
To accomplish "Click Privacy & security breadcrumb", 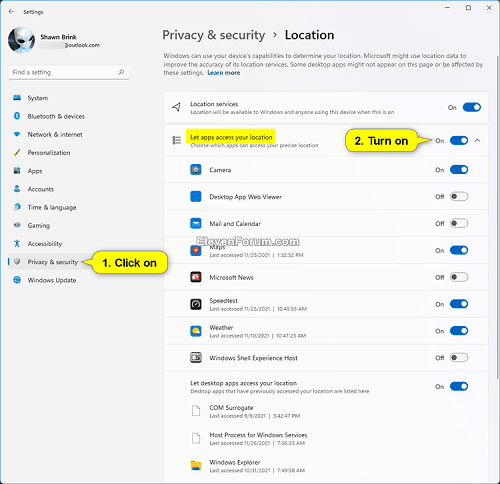I will coord(214,35).
